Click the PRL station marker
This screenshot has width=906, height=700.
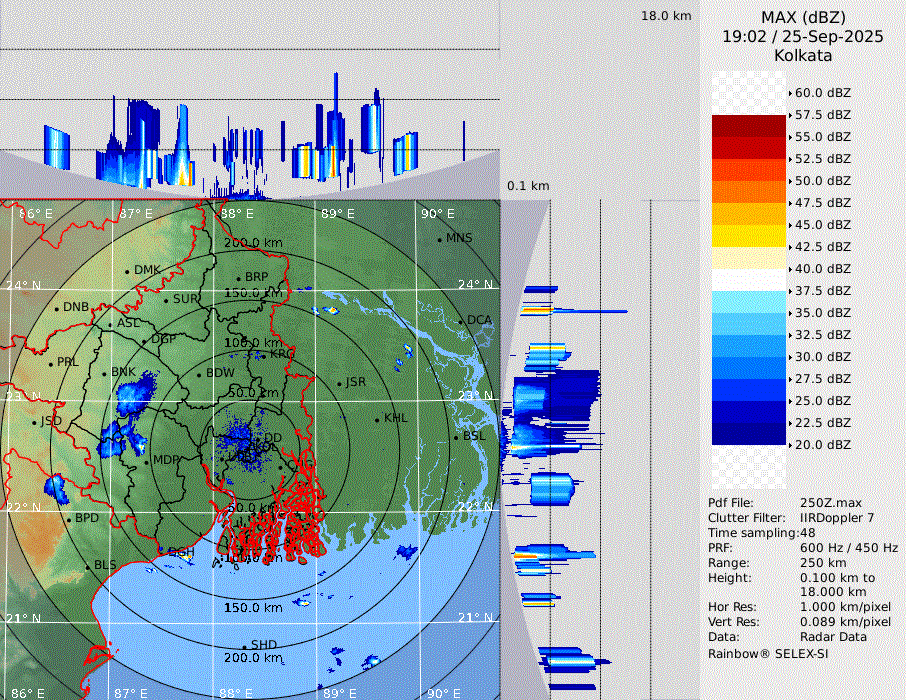point(51,363)
